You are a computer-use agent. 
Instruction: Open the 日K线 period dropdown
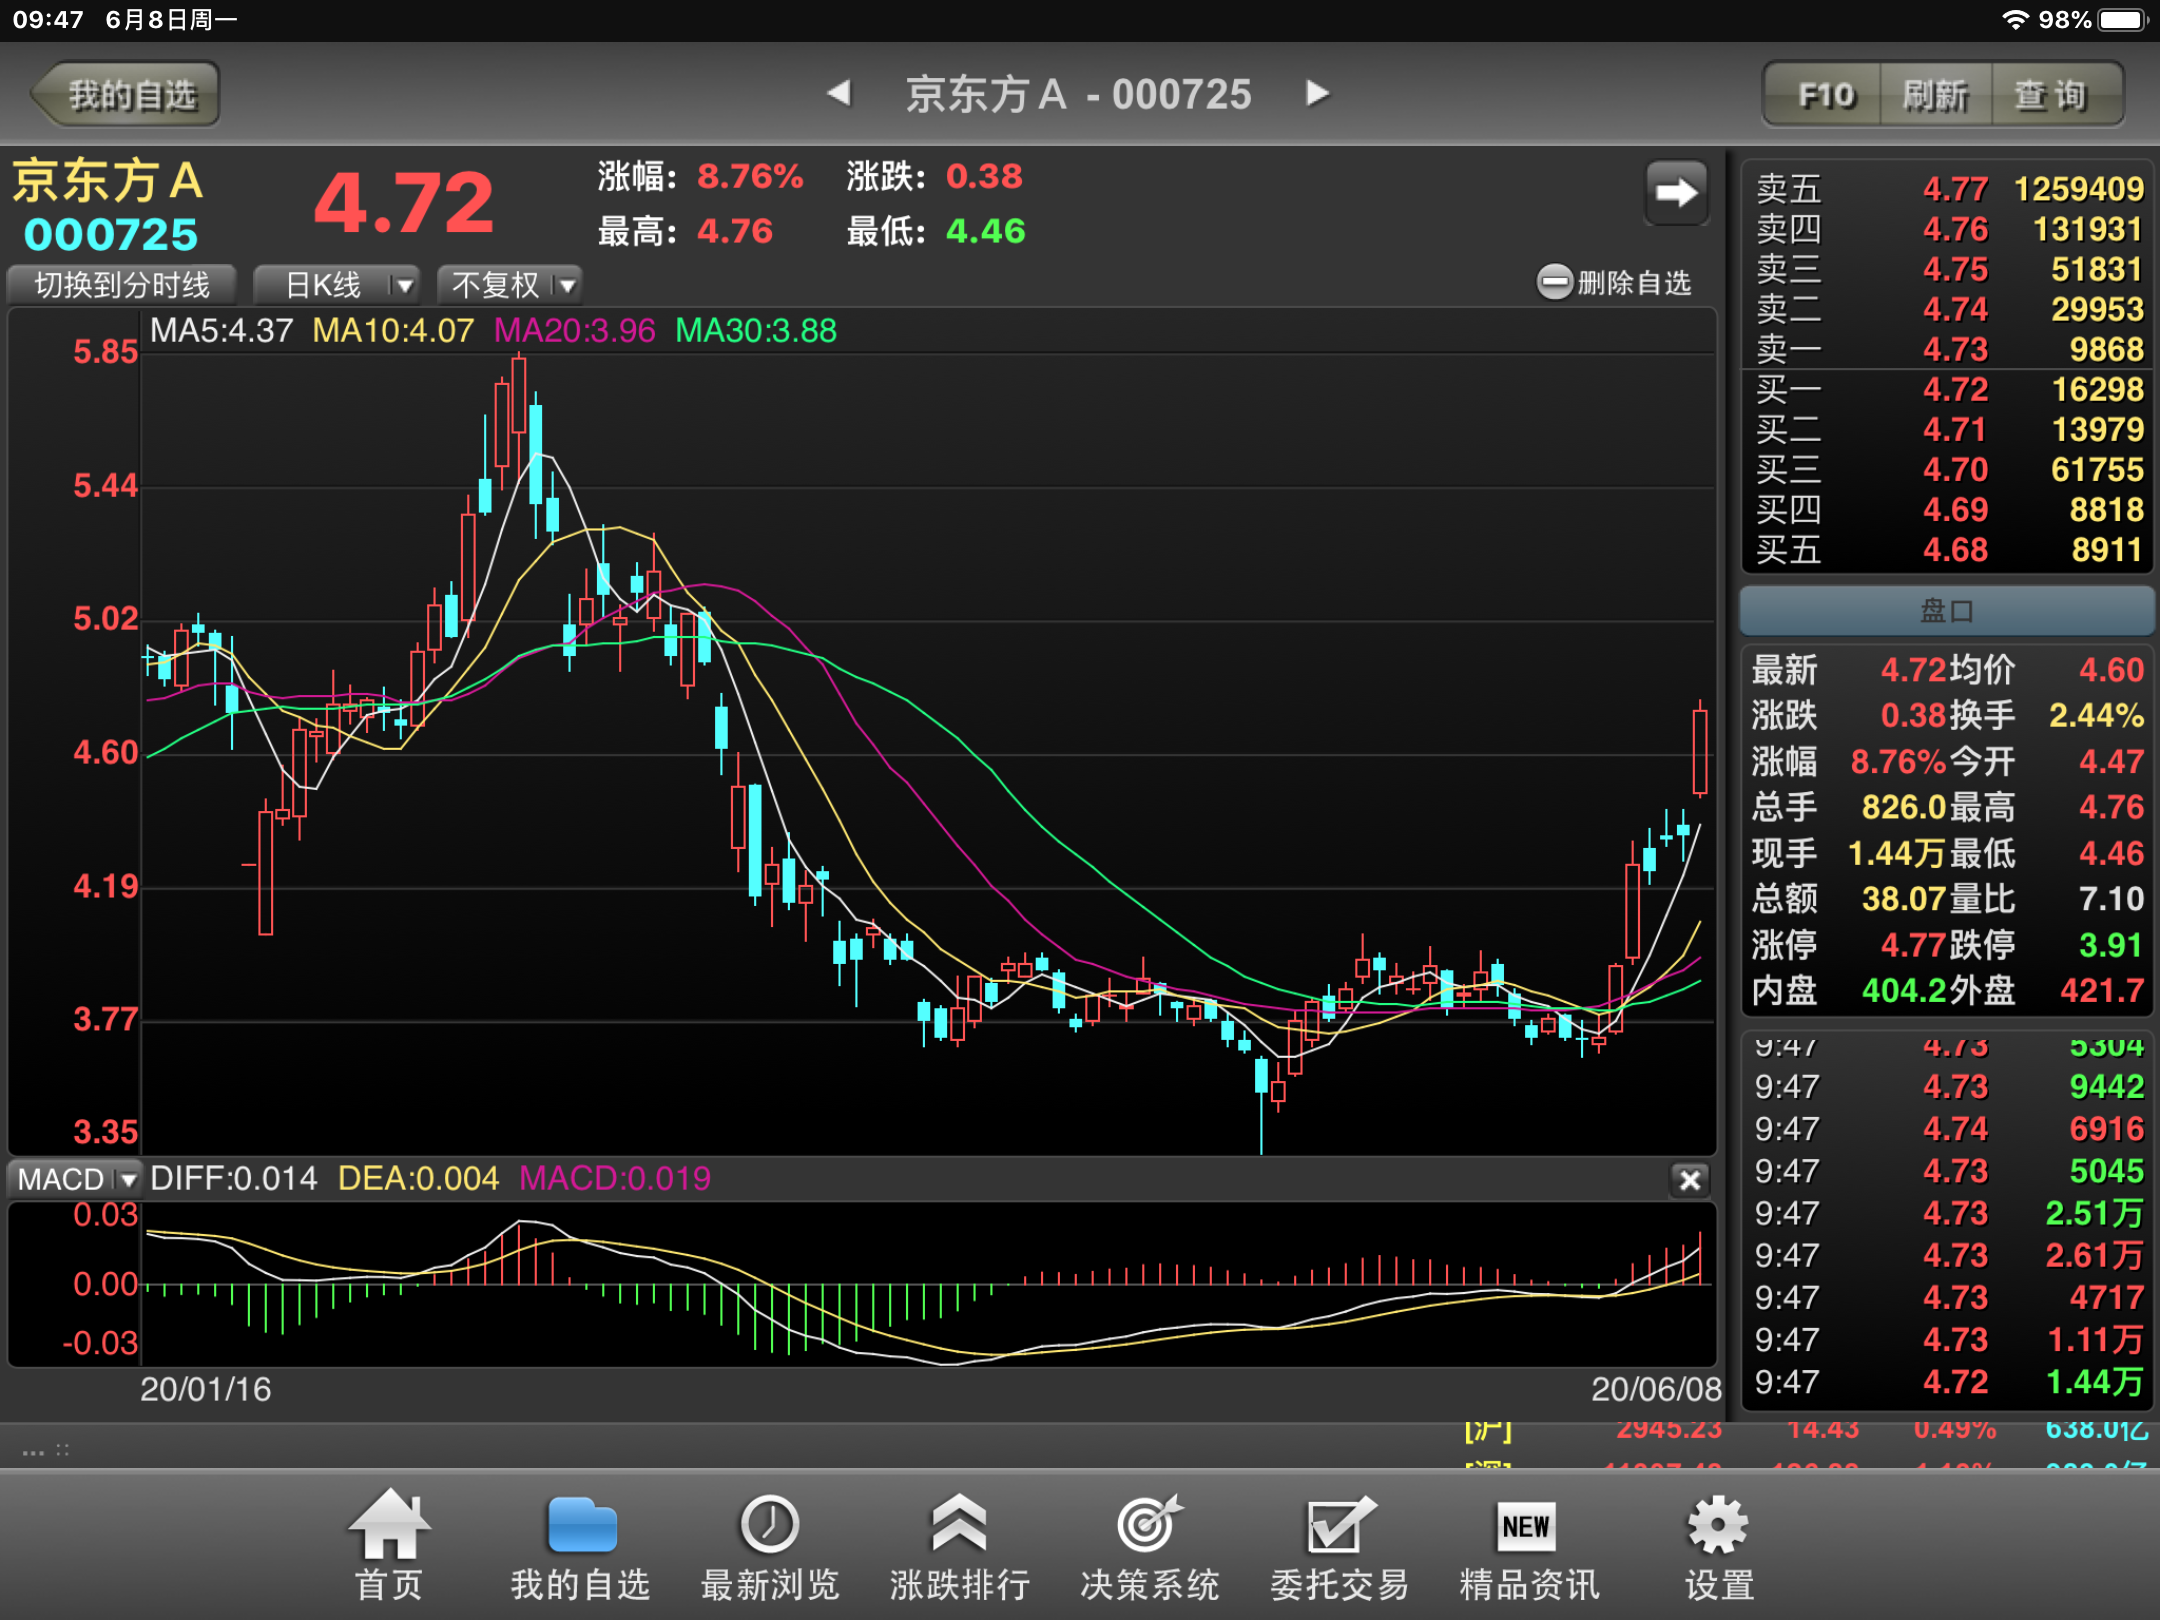coord(337,285)
